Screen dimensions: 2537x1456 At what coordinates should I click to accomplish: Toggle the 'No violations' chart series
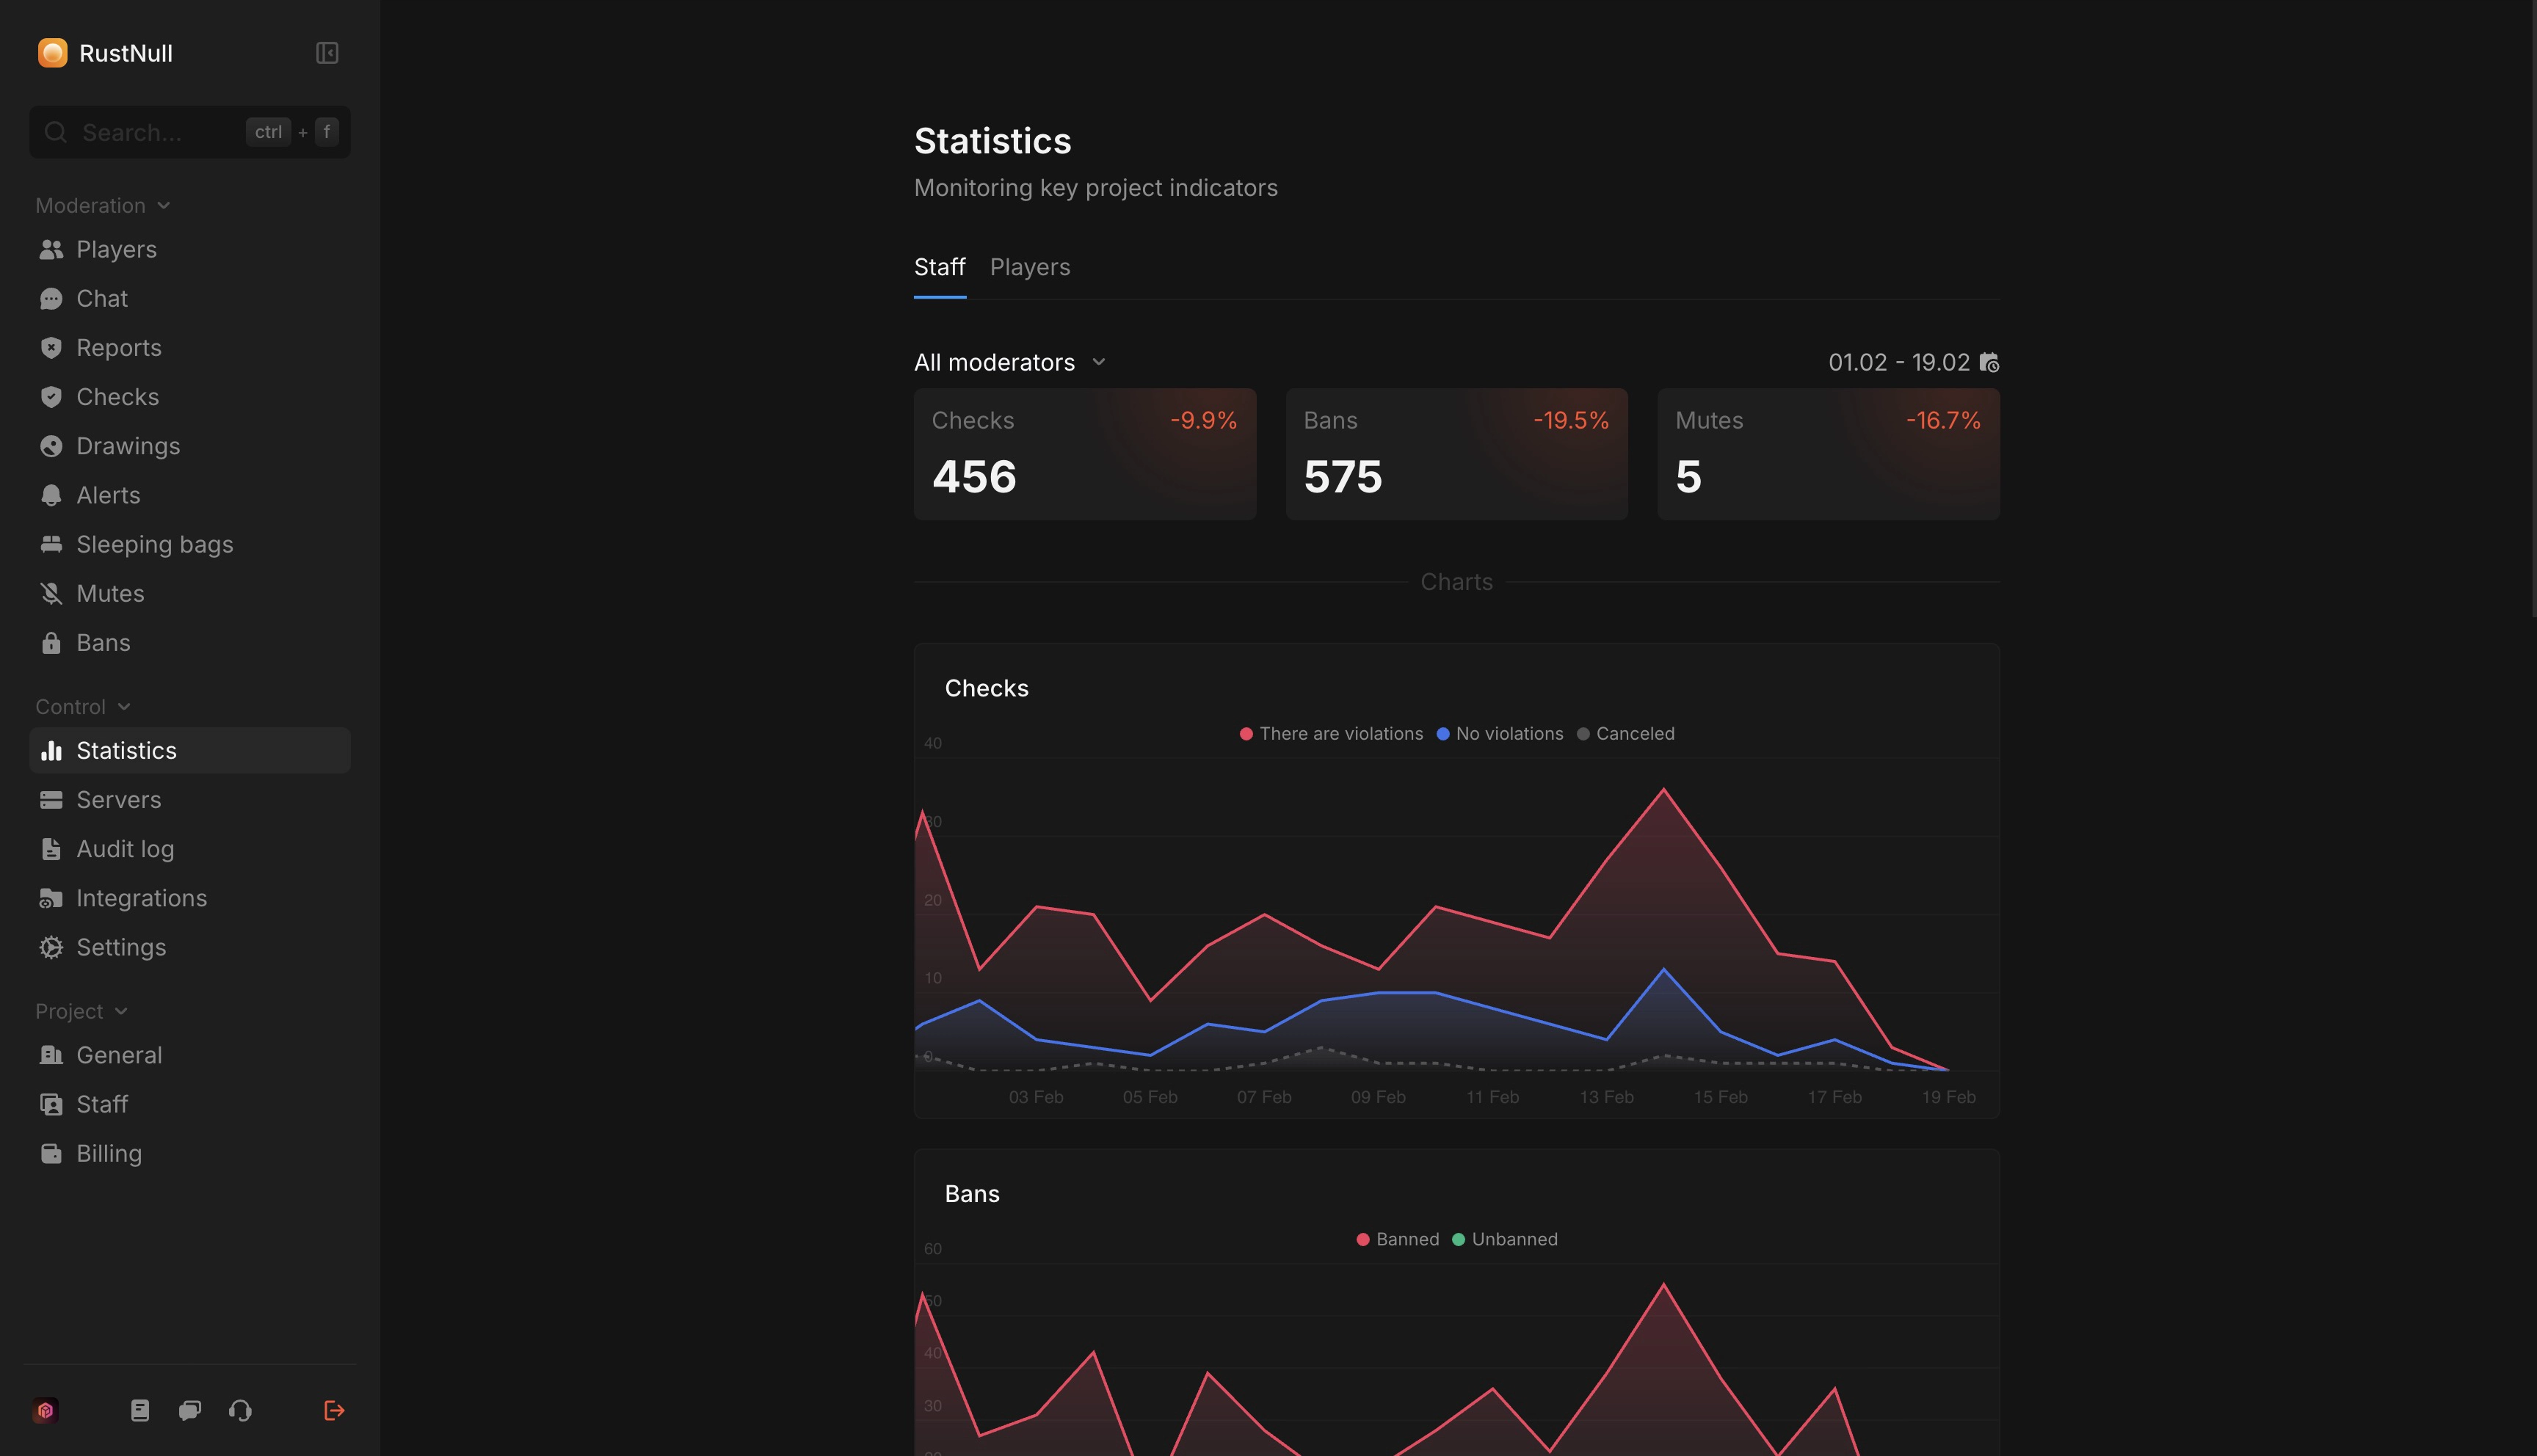[1499, 733]
